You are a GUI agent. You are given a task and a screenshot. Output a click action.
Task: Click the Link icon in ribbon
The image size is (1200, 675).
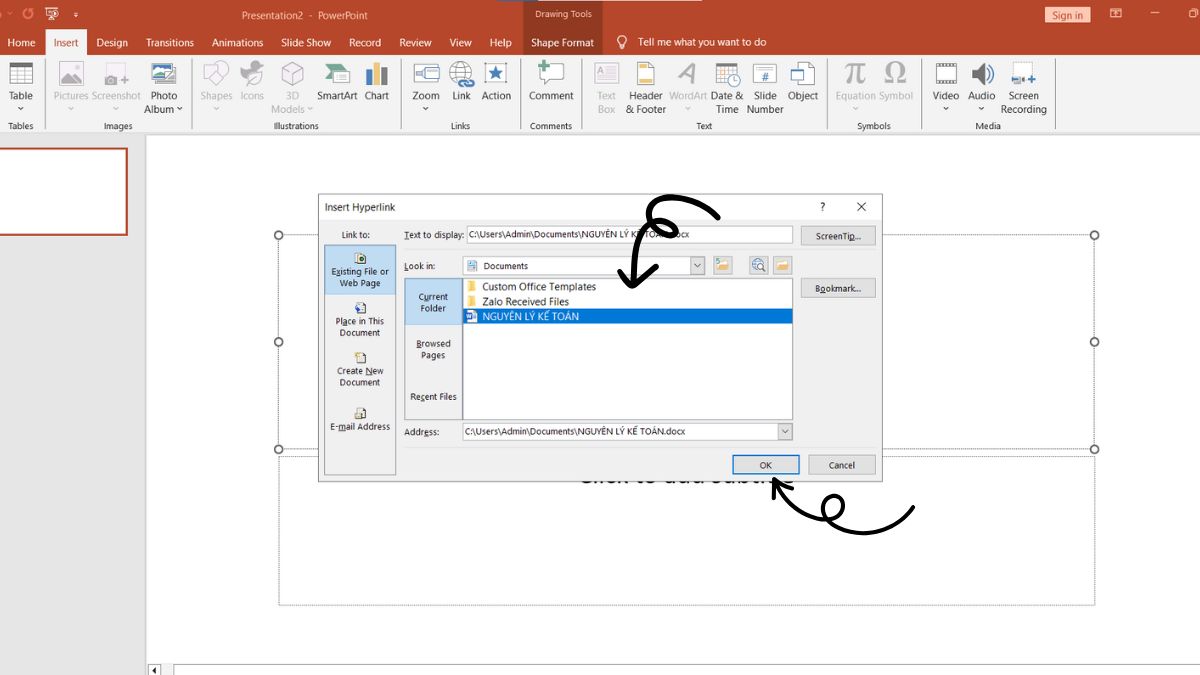[x=461, y=82]
